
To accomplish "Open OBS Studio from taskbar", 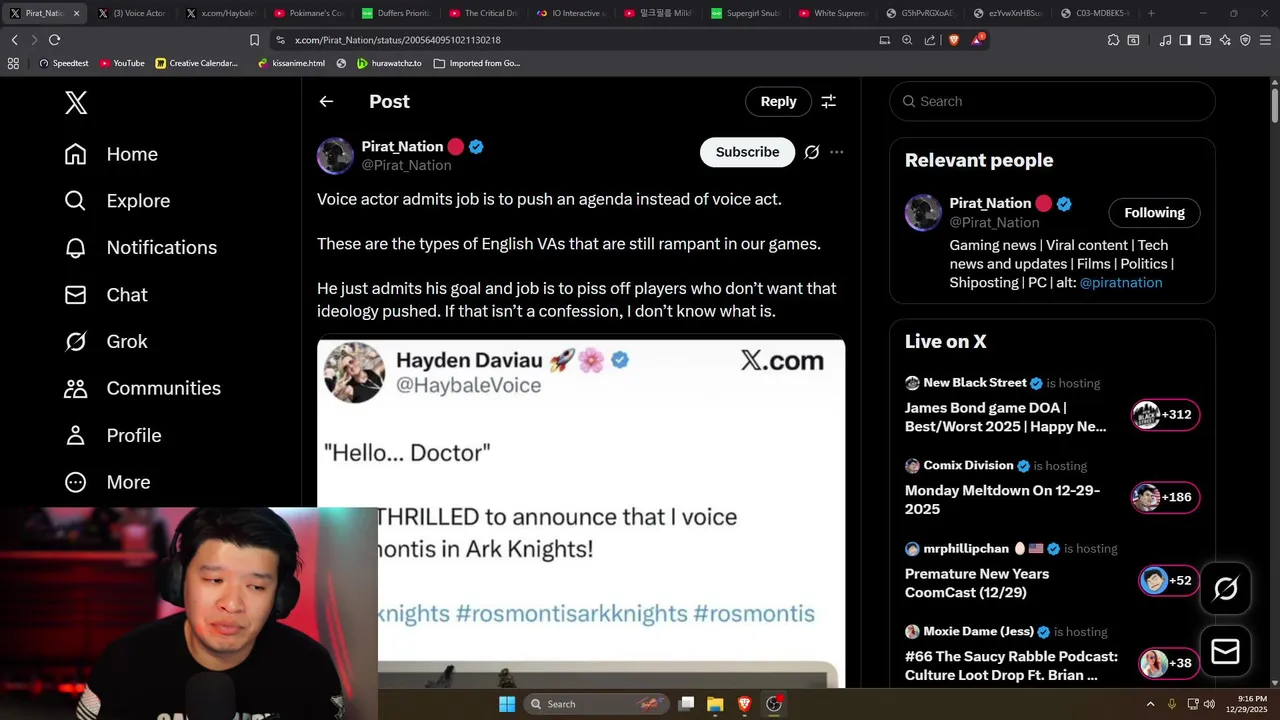I will pos(773,704).
